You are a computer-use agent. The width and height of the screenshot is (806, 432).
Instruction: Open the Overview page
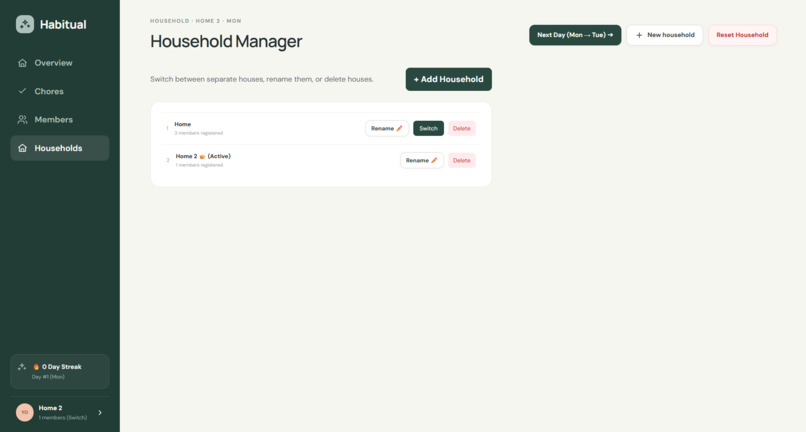[60, 63]
